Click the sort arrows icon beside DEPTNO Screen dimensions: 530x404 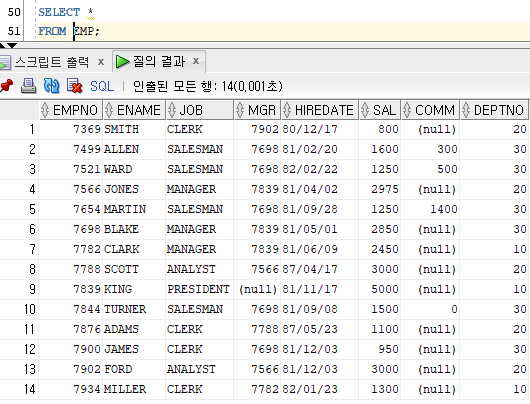coord(466,110)
